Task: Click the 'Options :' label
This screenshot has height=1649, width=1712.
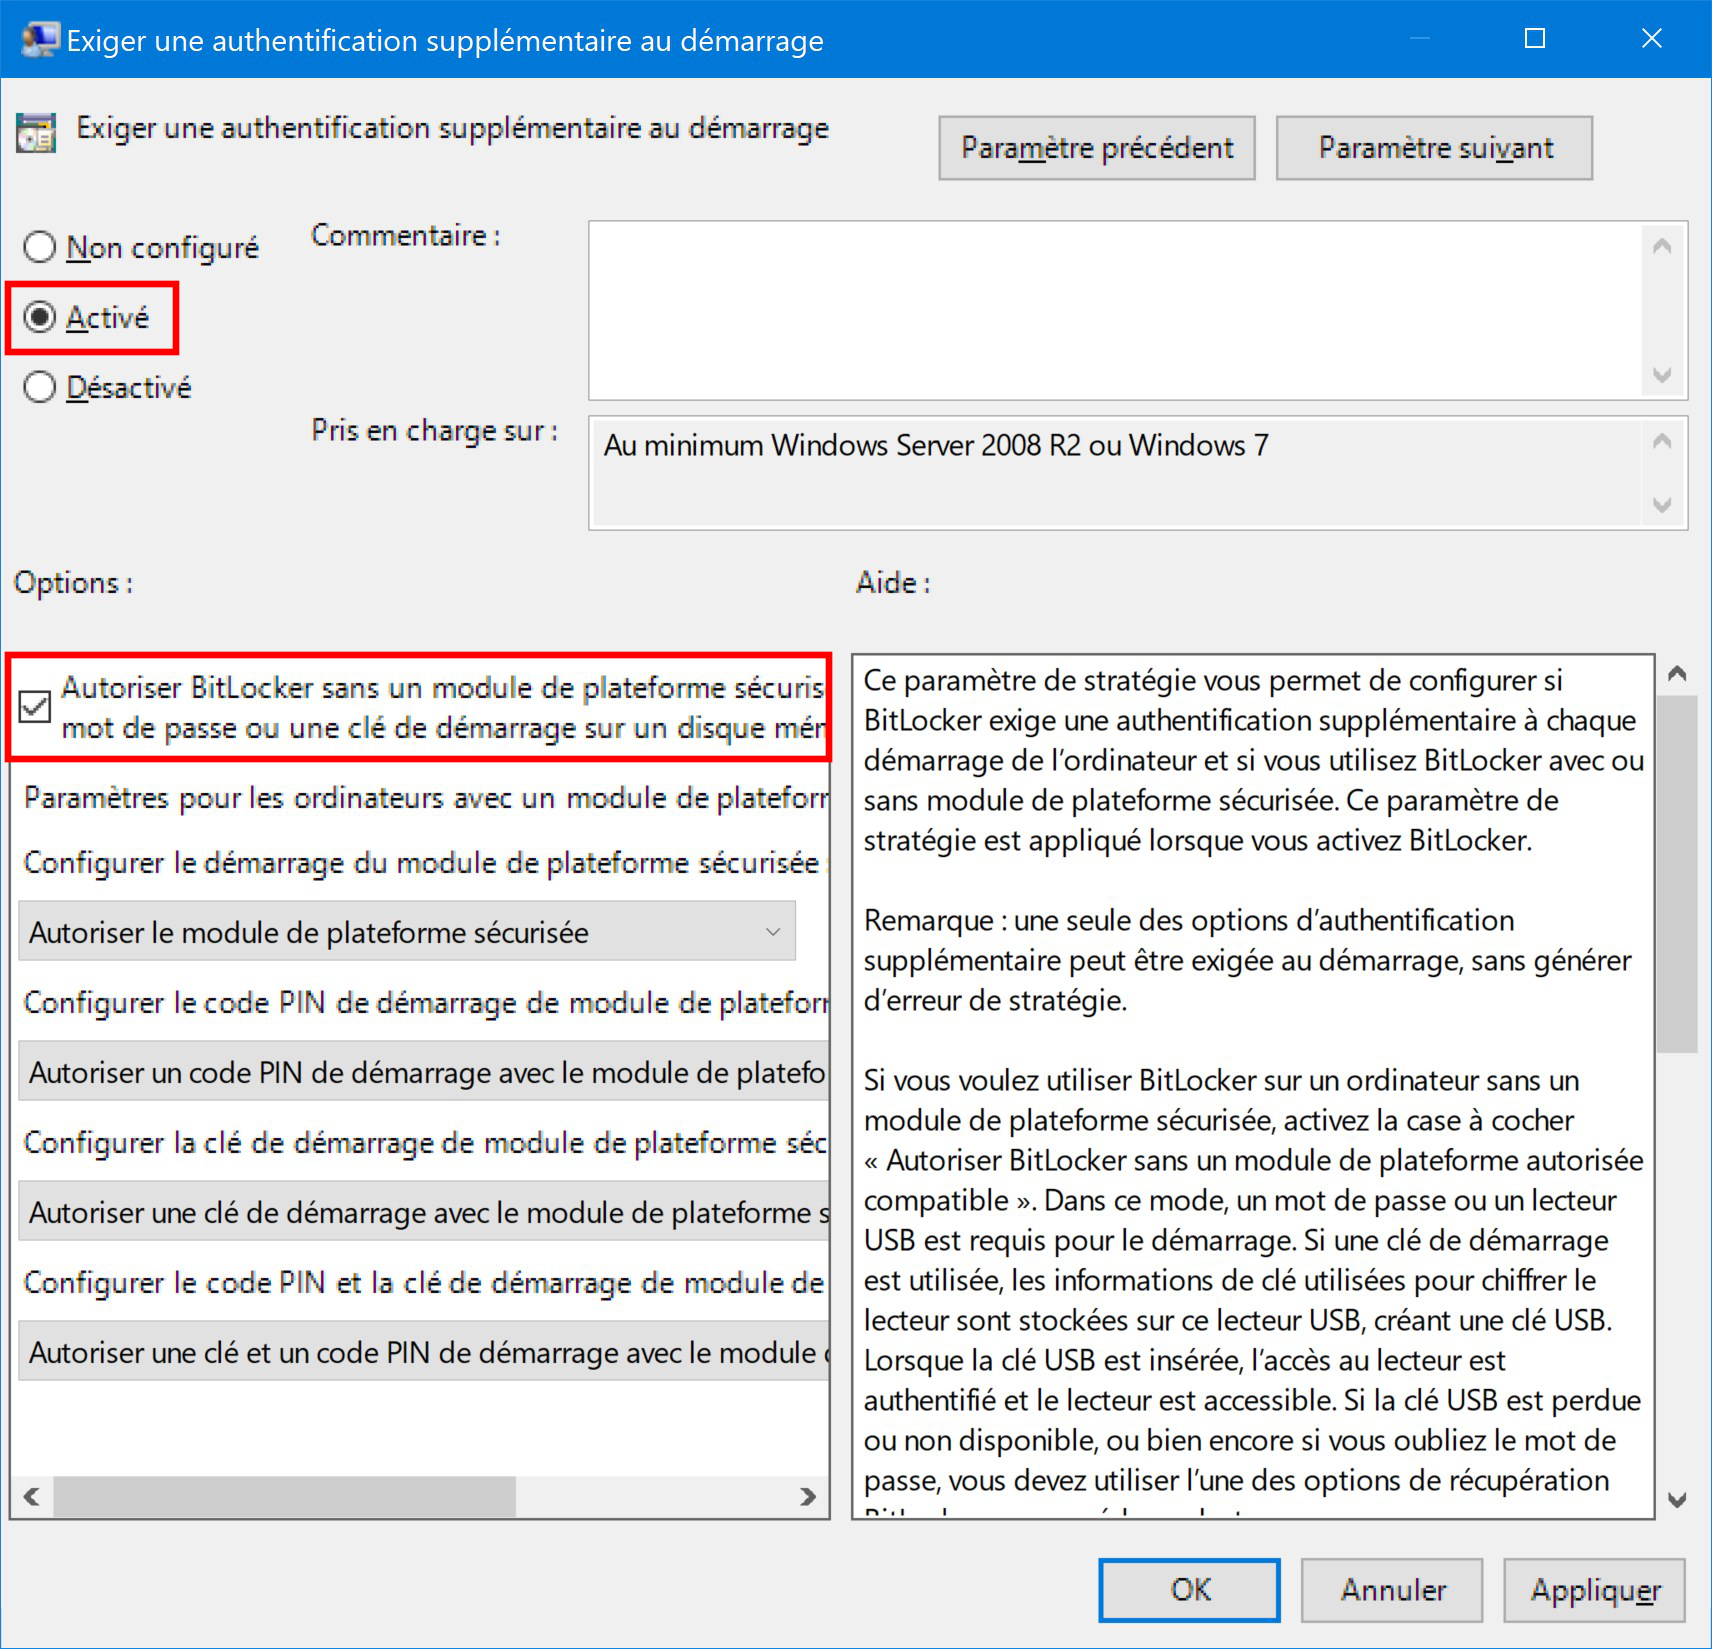Action: [x=73, y=583]
